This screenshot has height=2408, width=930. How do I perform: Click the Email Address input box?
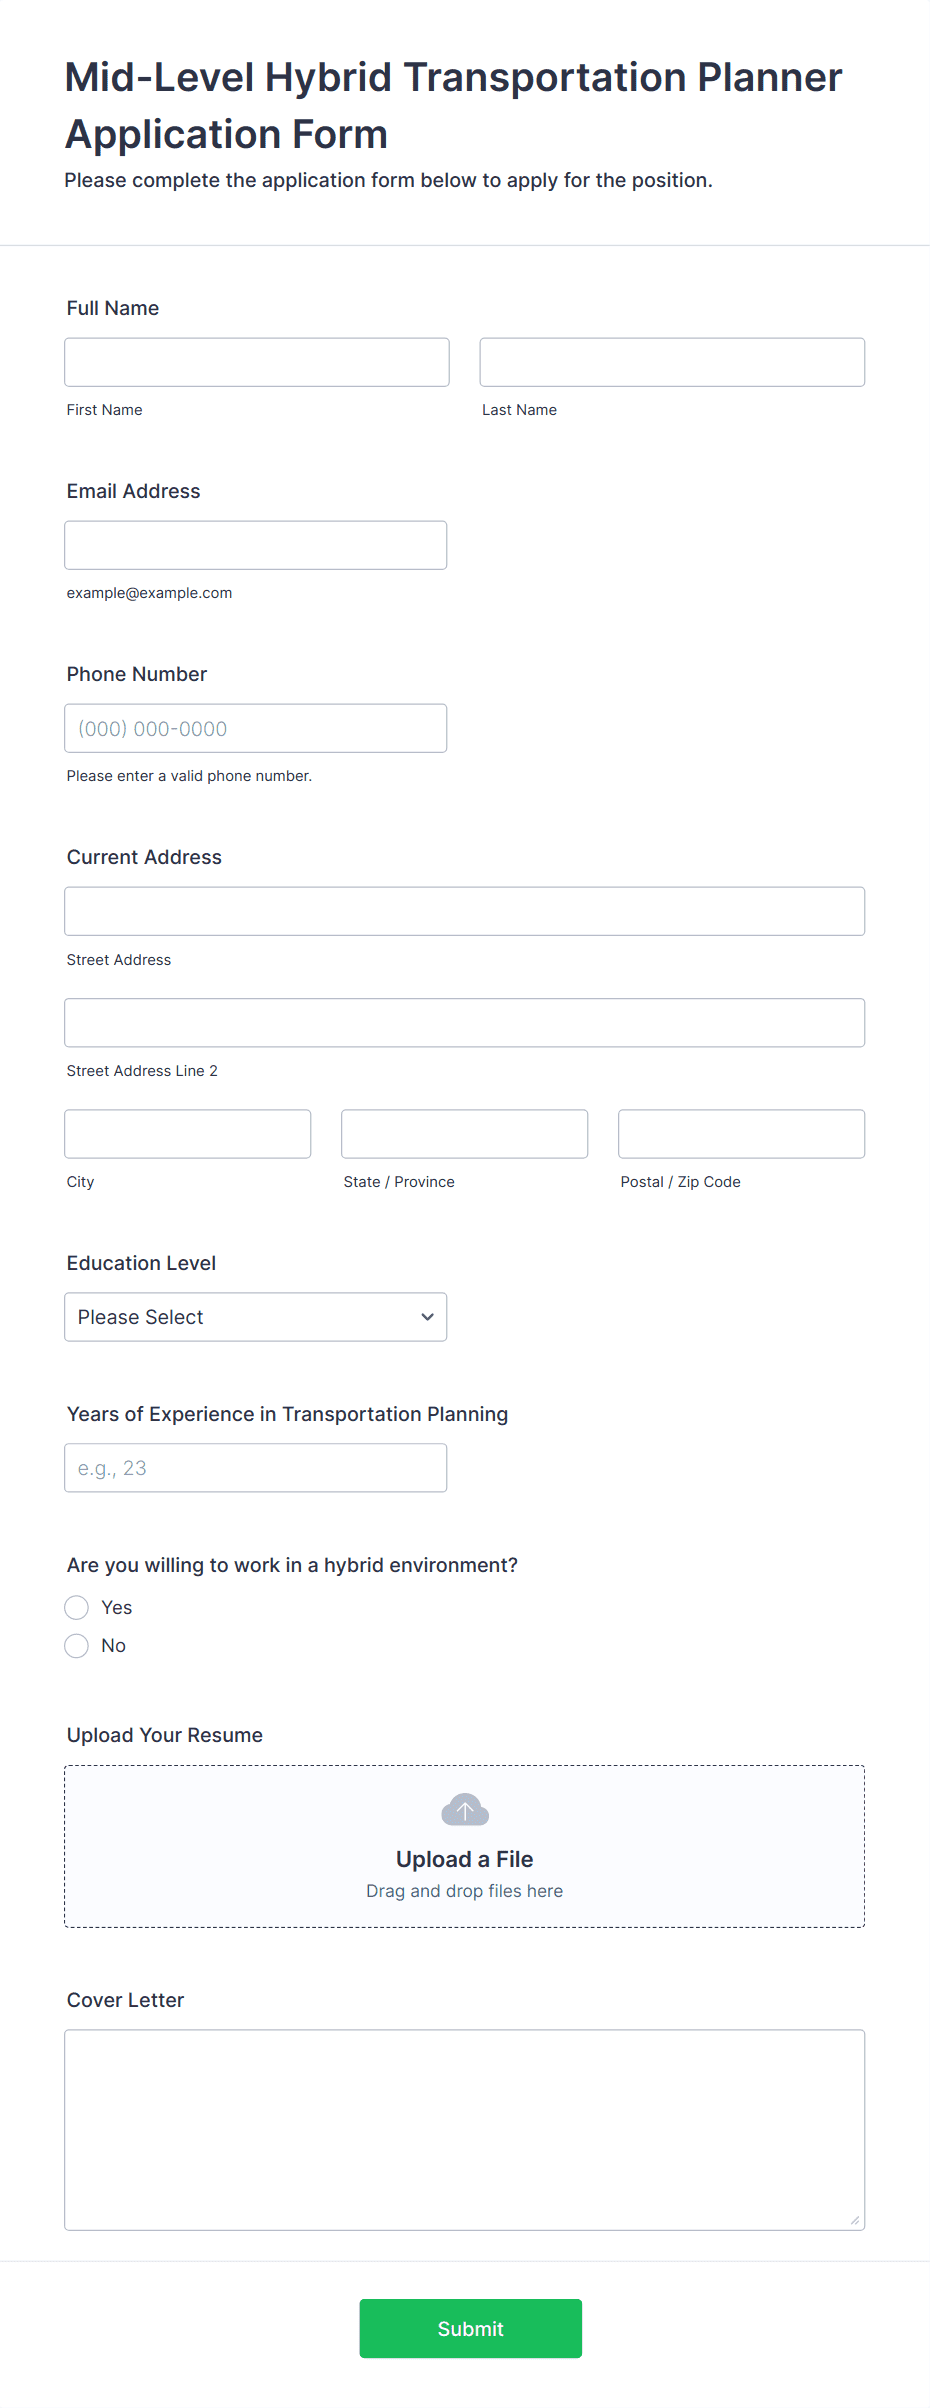pyautogui.click(x=256, y=545)
